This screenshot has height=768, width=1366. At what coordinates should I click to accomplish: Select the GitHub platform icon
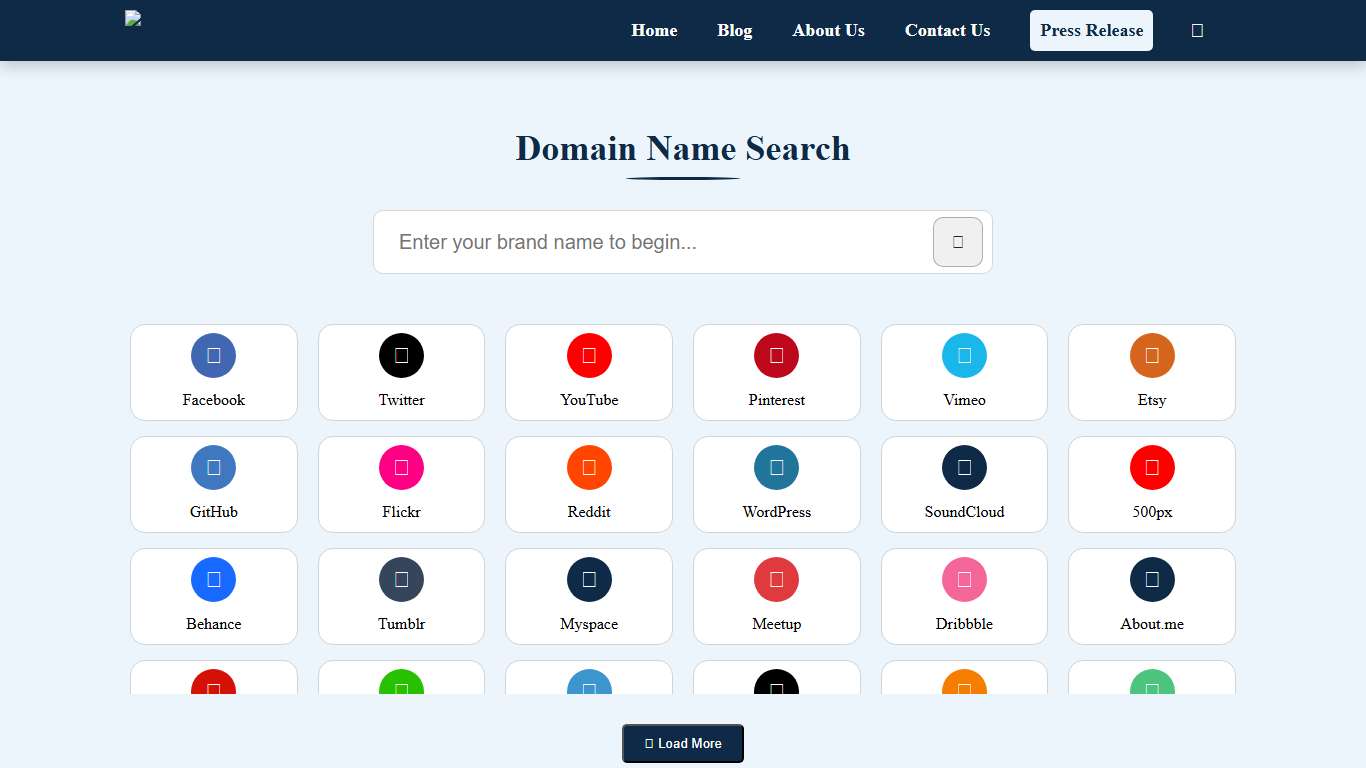213,467
